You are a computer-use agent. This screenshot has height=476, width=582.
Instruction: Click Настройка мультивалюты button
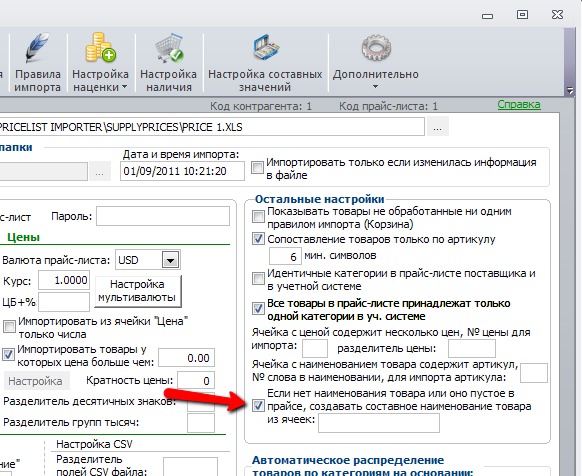(x=137, y=291)
